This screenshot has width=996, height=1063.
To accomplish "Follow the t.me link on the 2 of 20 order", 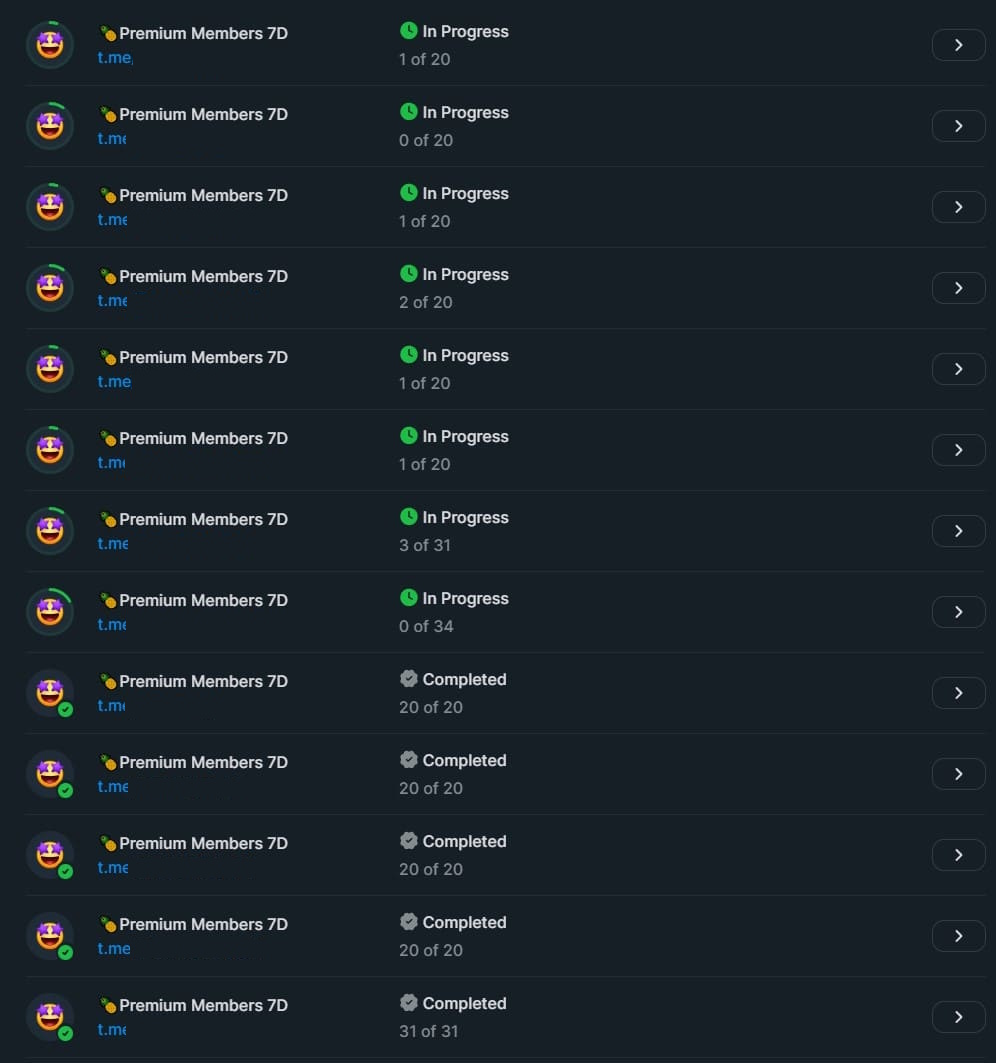I will [x=112, y=301].
